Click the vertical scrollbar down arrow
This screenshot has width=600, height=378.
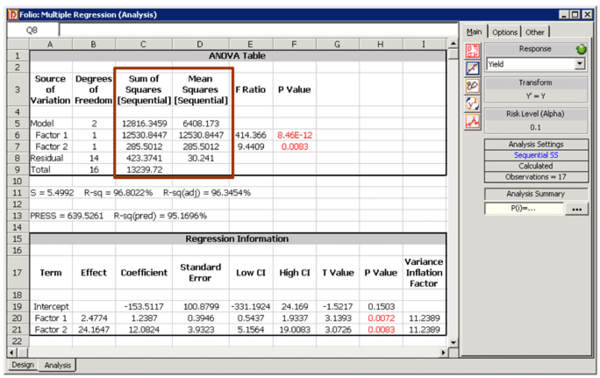(x=453, y=342)
